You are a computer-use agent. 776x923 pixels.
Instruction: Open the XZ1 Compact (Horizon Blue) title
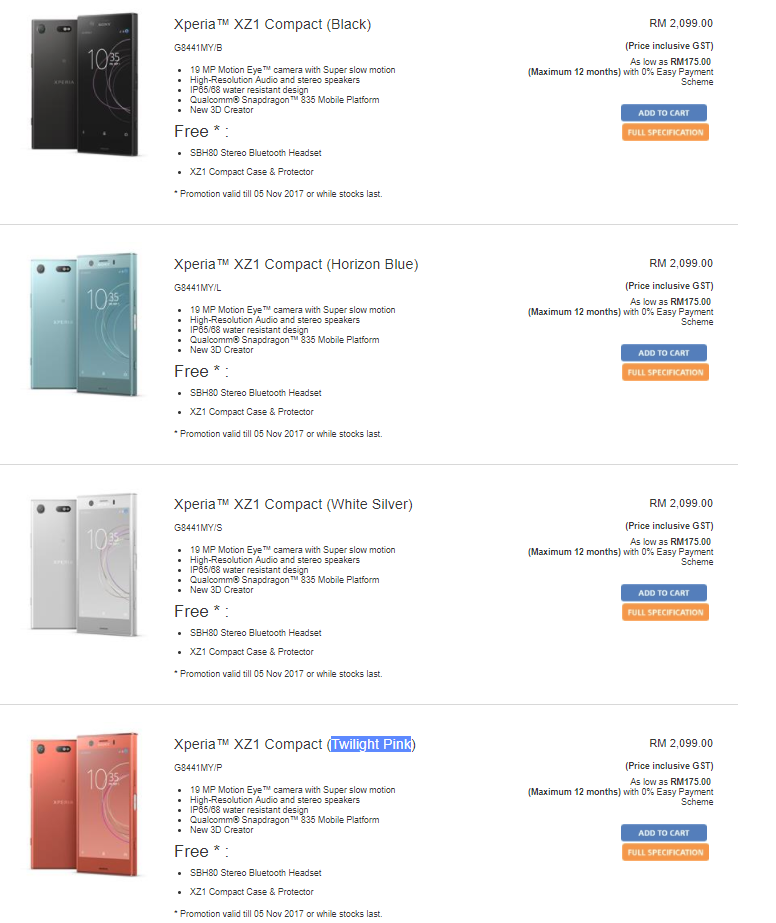pos(295,264)
